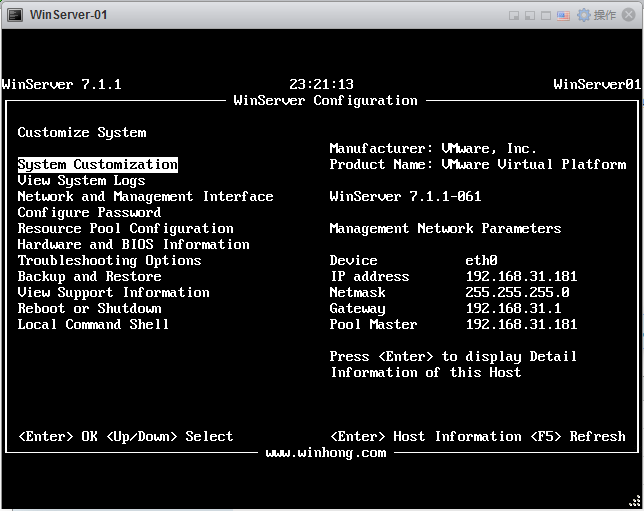Click Information of this Host text
This screenshot has height=511, width=644.
(x=426, y=373)
